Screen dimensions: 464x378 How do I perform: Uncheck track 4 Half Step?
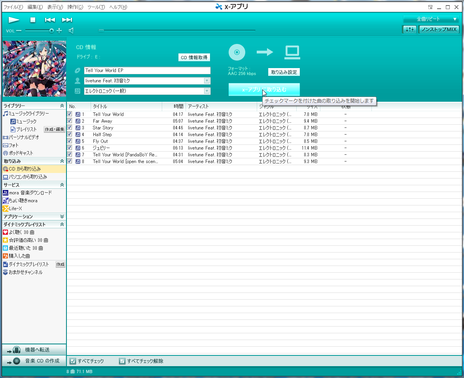(x=70, y=134)
